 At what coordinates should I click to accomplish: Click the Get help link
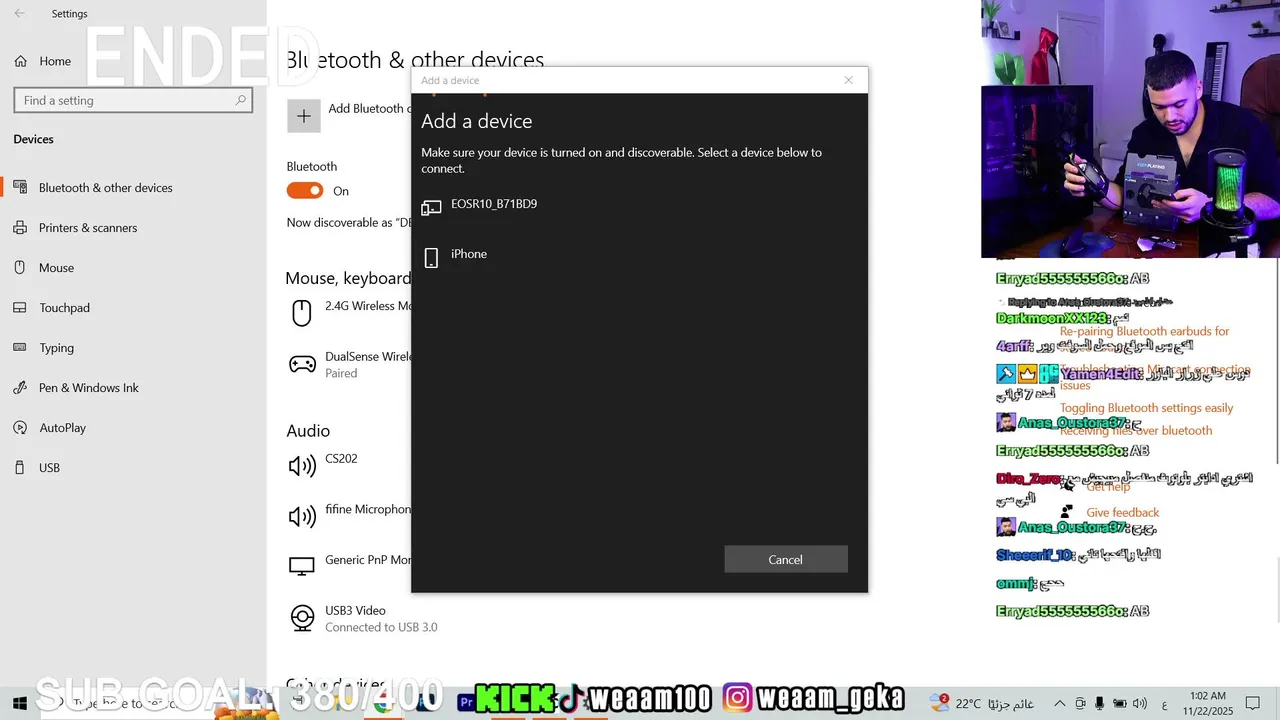(x=1108, y=486)
